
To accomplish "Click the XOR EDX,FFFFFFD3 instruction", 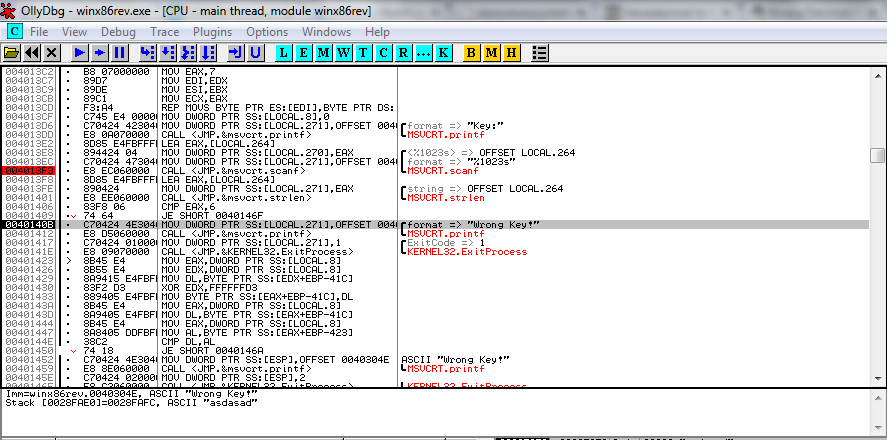I will click(x=209, y=288).
